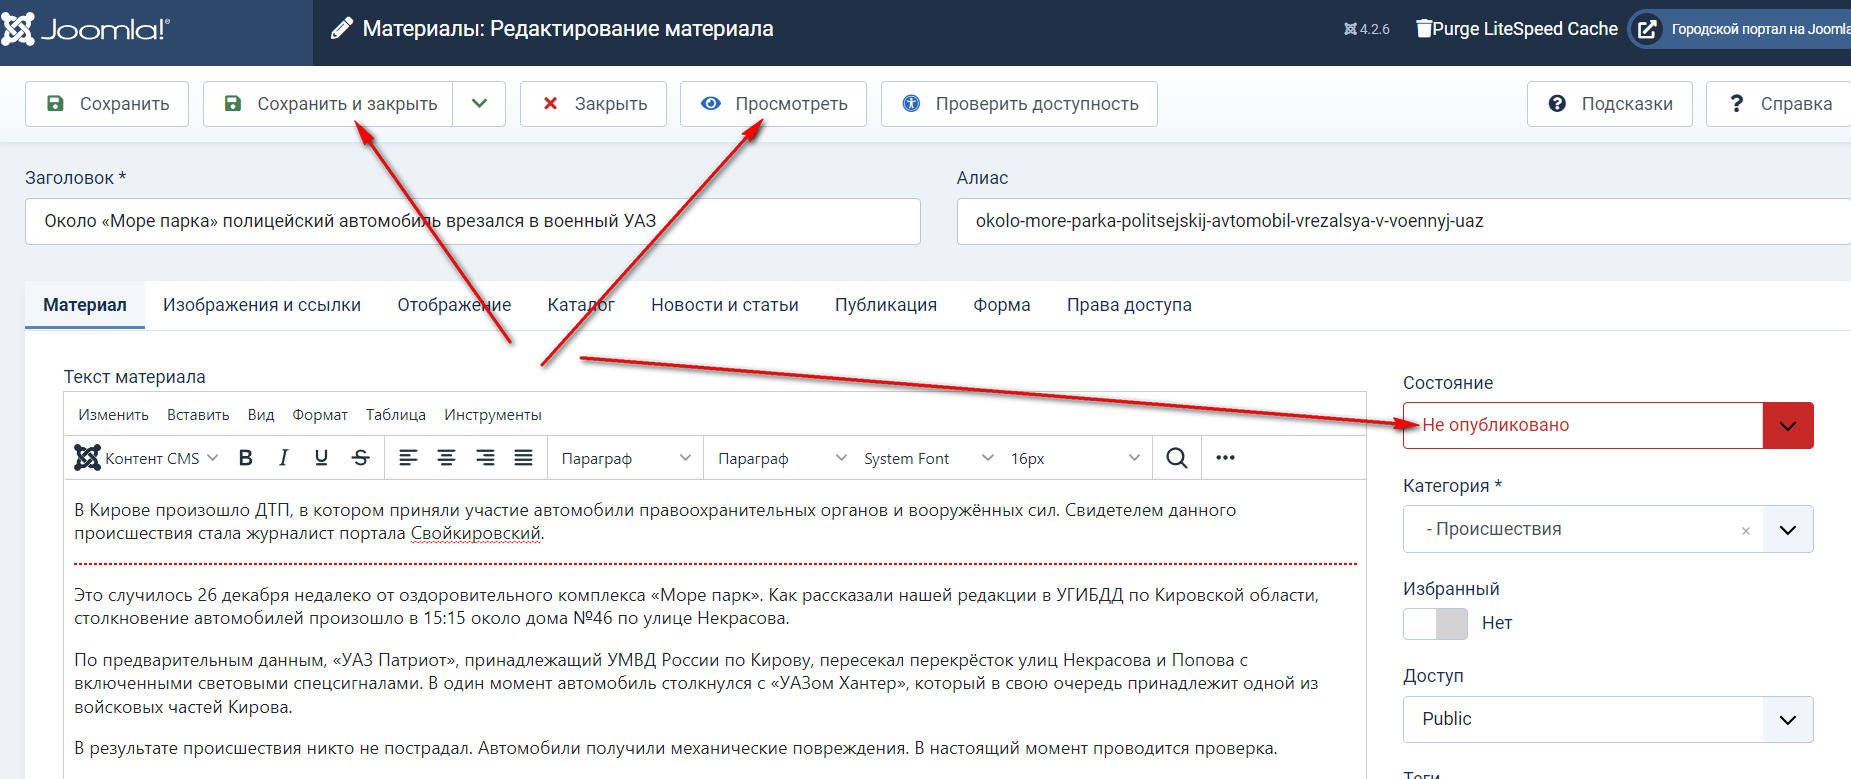1851x779 pixels.
Task: Switch to the Изображения и ссылки tab
Action: click(x=262, y=305)
